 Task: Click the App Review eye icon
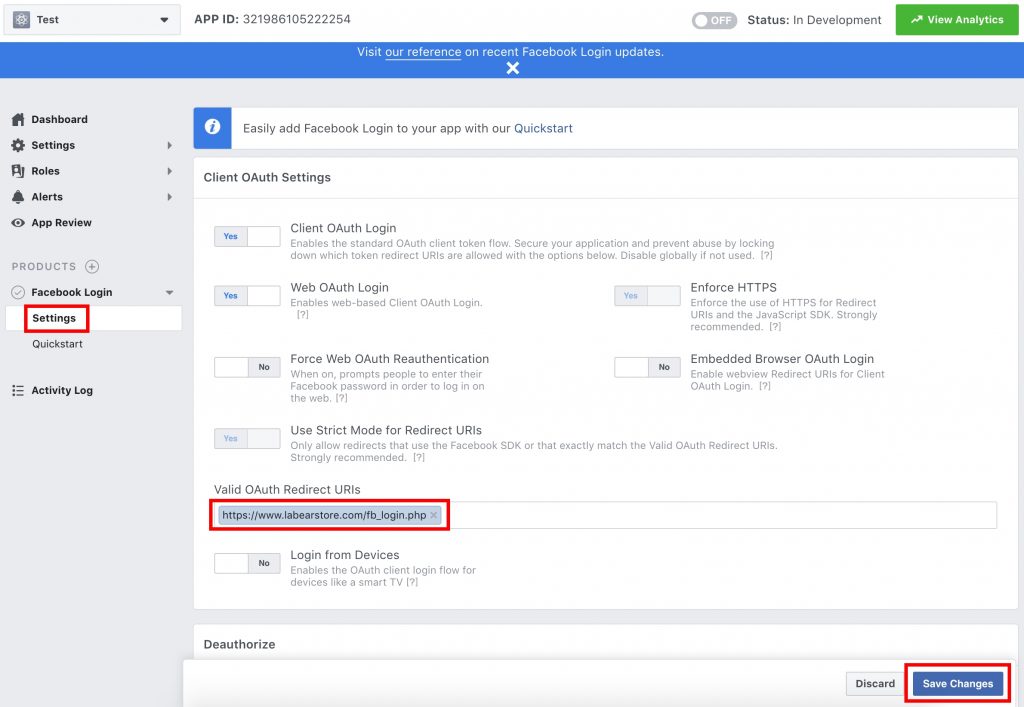[x=18, y=223]
